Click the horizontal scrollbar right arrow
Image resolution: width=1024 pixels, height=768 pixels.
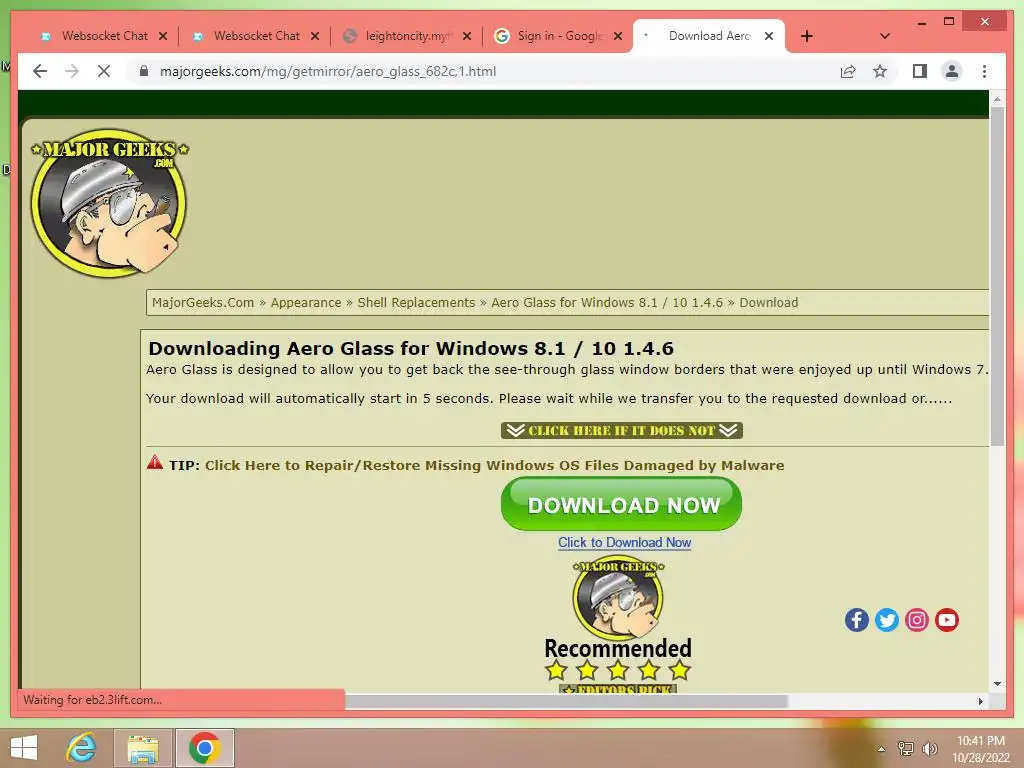pyautogui.click(x=980, y=701)
